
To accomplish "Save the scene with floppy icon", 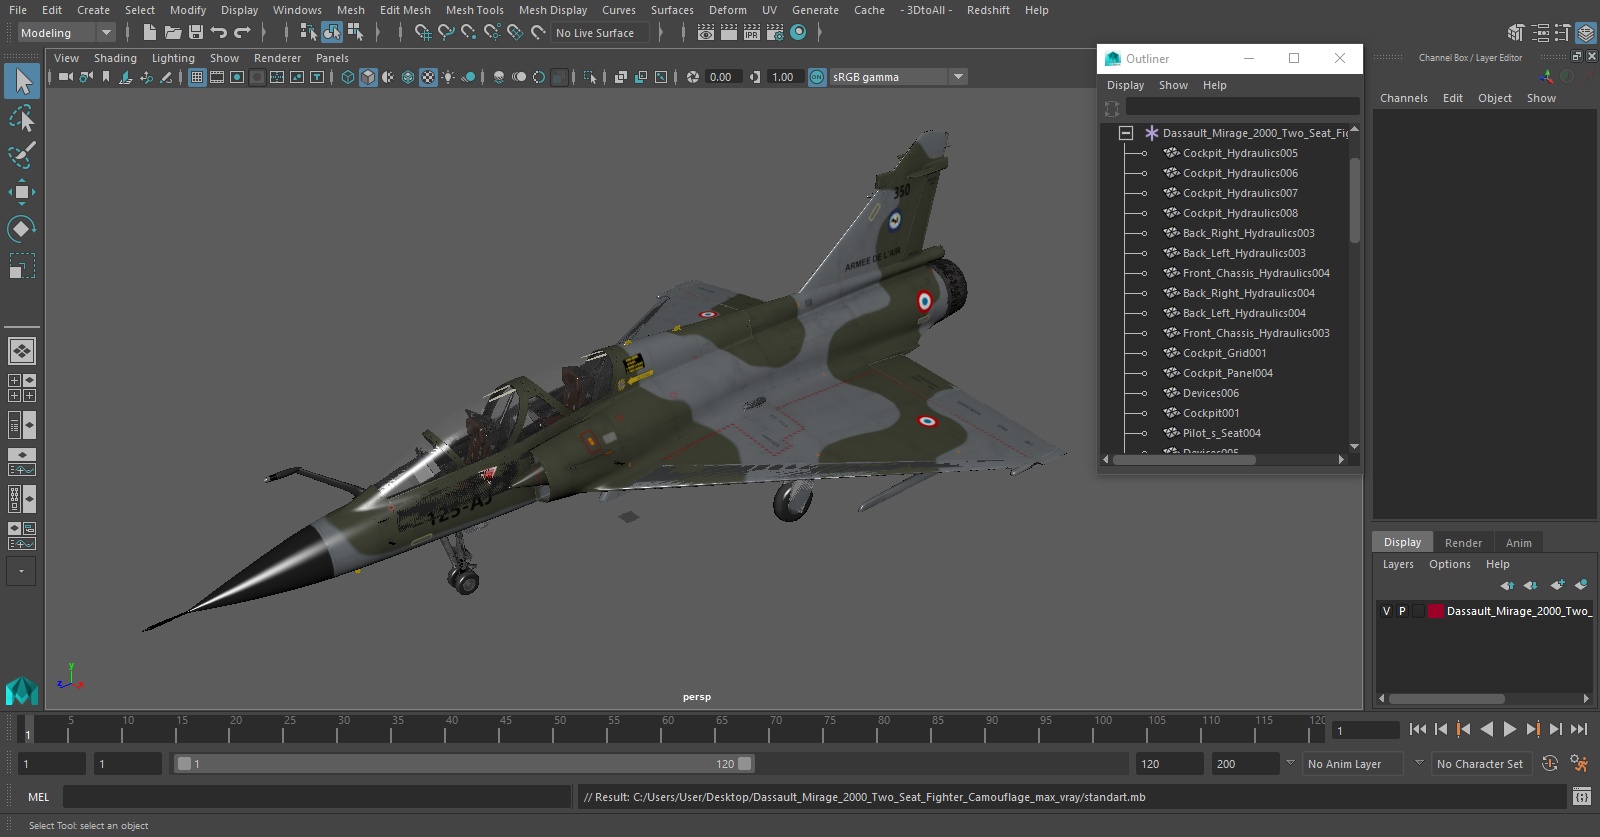I will (196, 33).
